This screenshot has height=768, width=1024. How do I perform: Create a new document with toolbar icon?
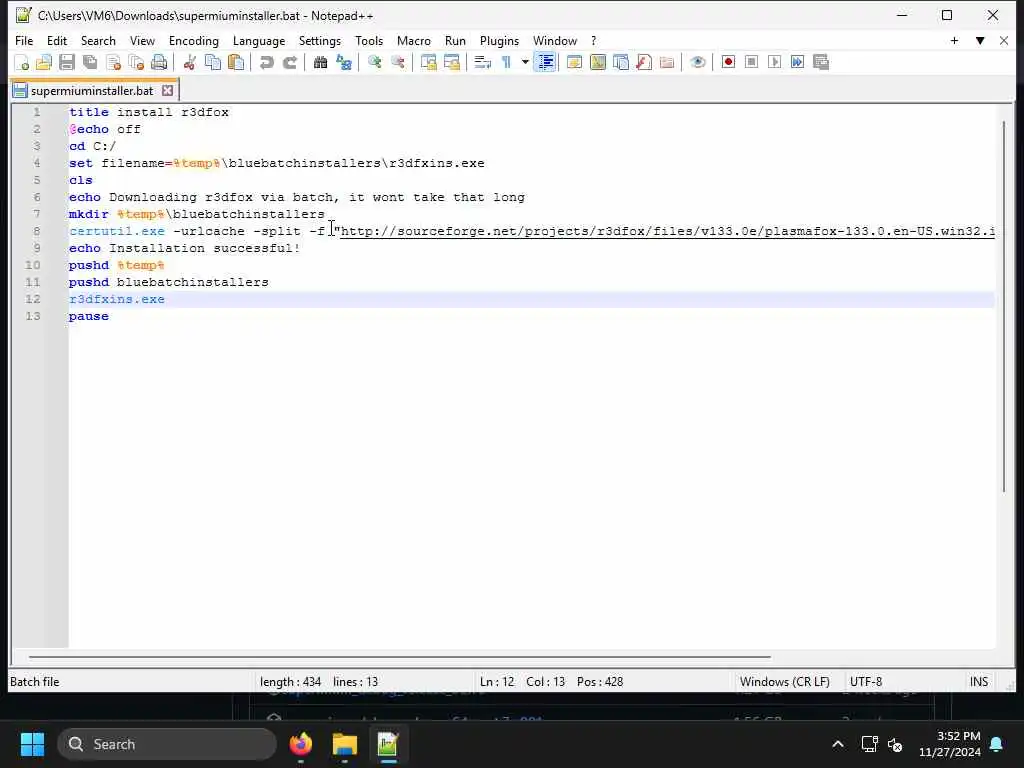tap(21, 63)
